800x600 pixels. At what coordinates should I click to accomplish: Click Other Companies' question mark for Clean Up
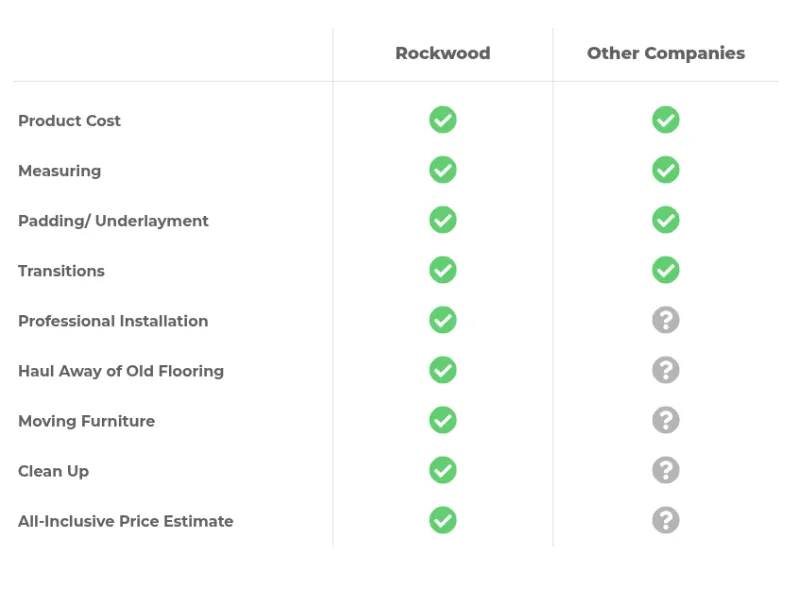point(666,470)
